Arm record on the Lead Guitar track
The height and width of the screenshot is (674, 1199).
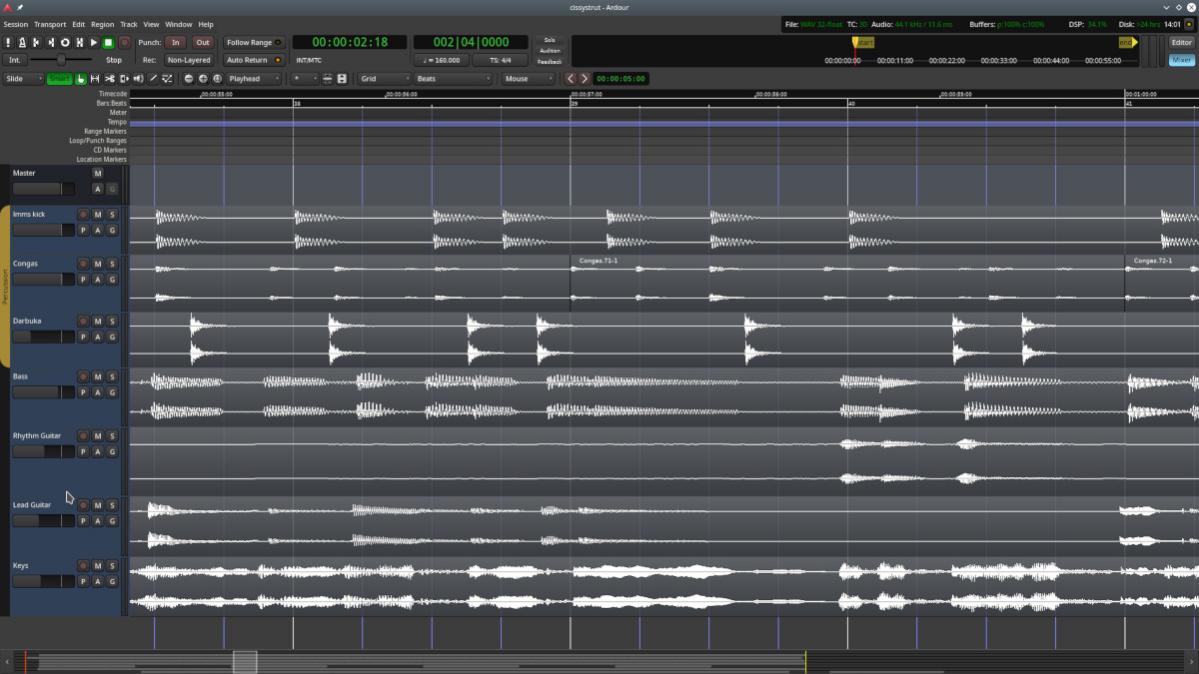coord(84,506)
